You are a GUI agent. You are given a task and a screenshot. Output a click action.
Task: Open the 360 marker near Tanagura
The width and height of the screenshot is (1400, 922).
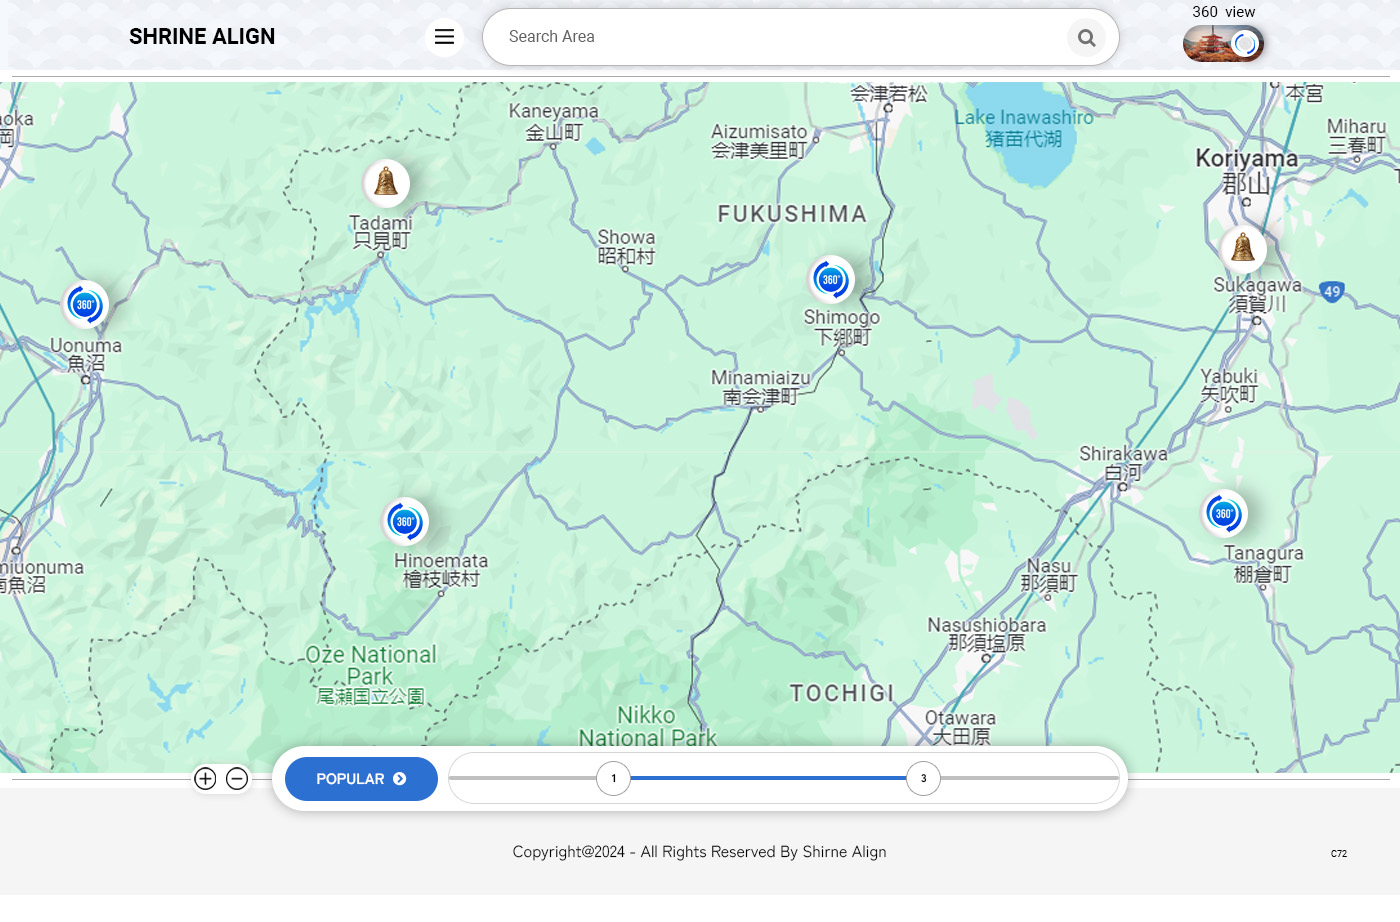click(1224, 514)
